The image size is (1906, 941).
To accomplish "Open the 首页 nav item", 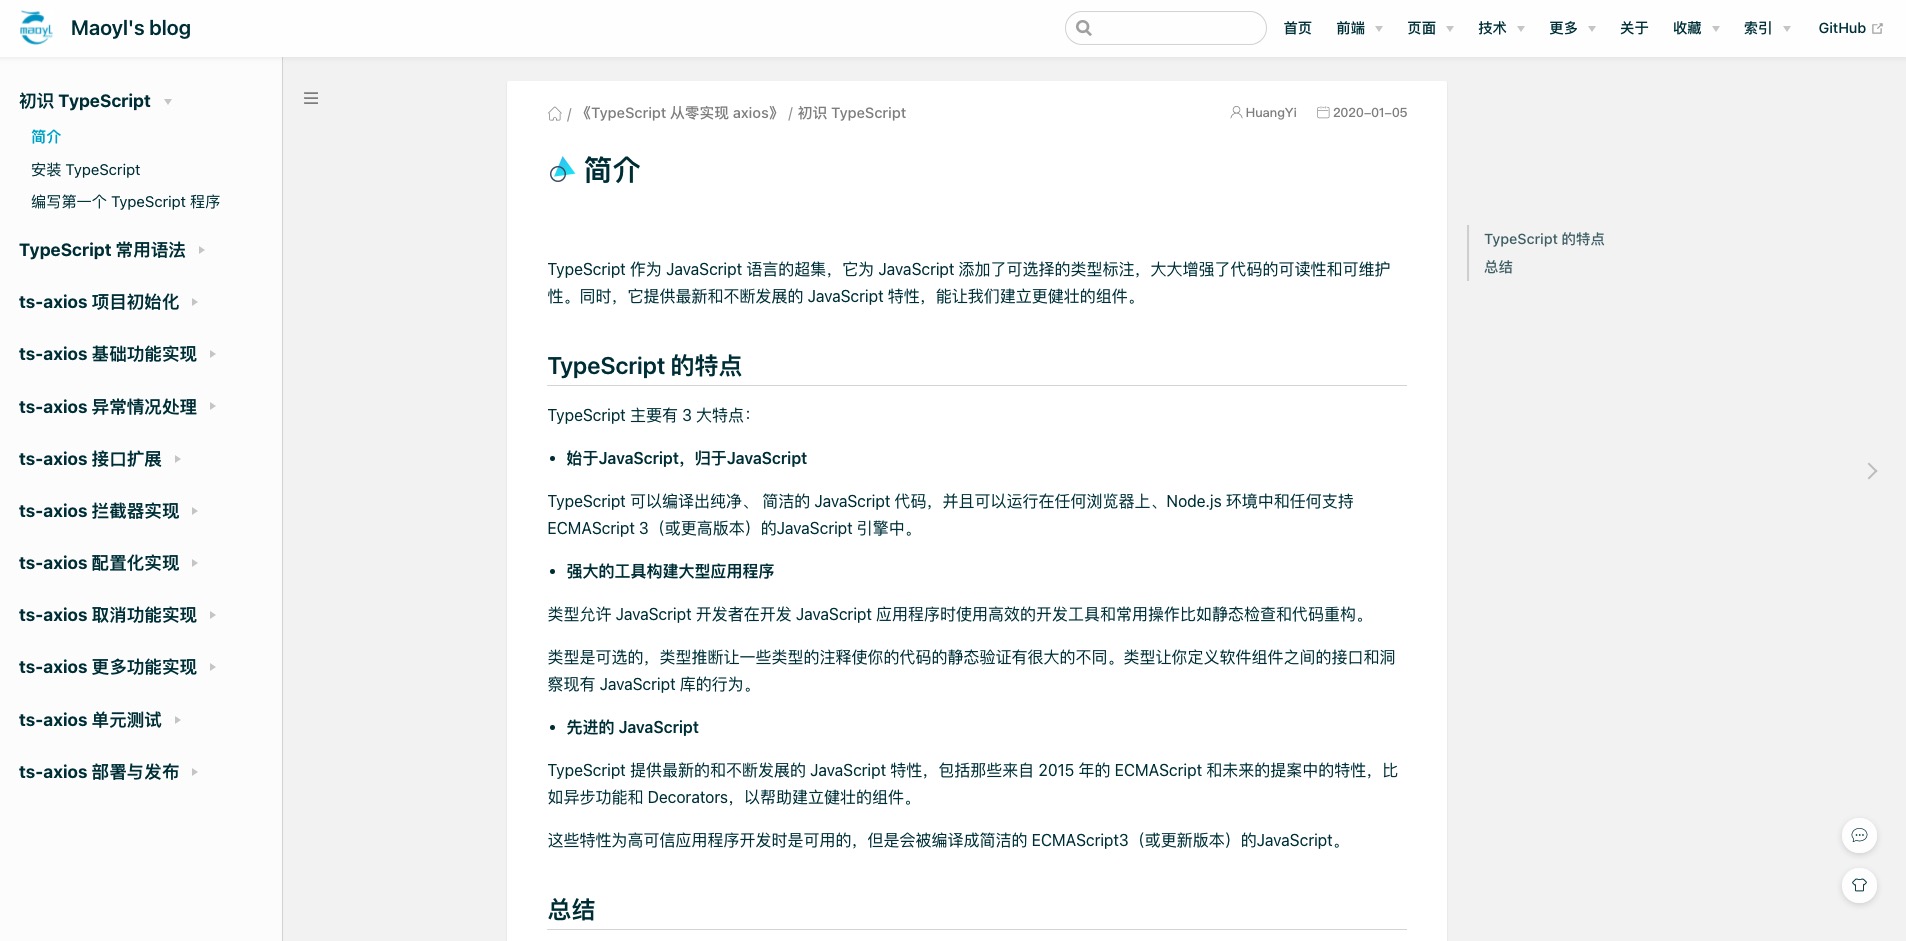I will pyautogui.click(x=1297, y=28).
